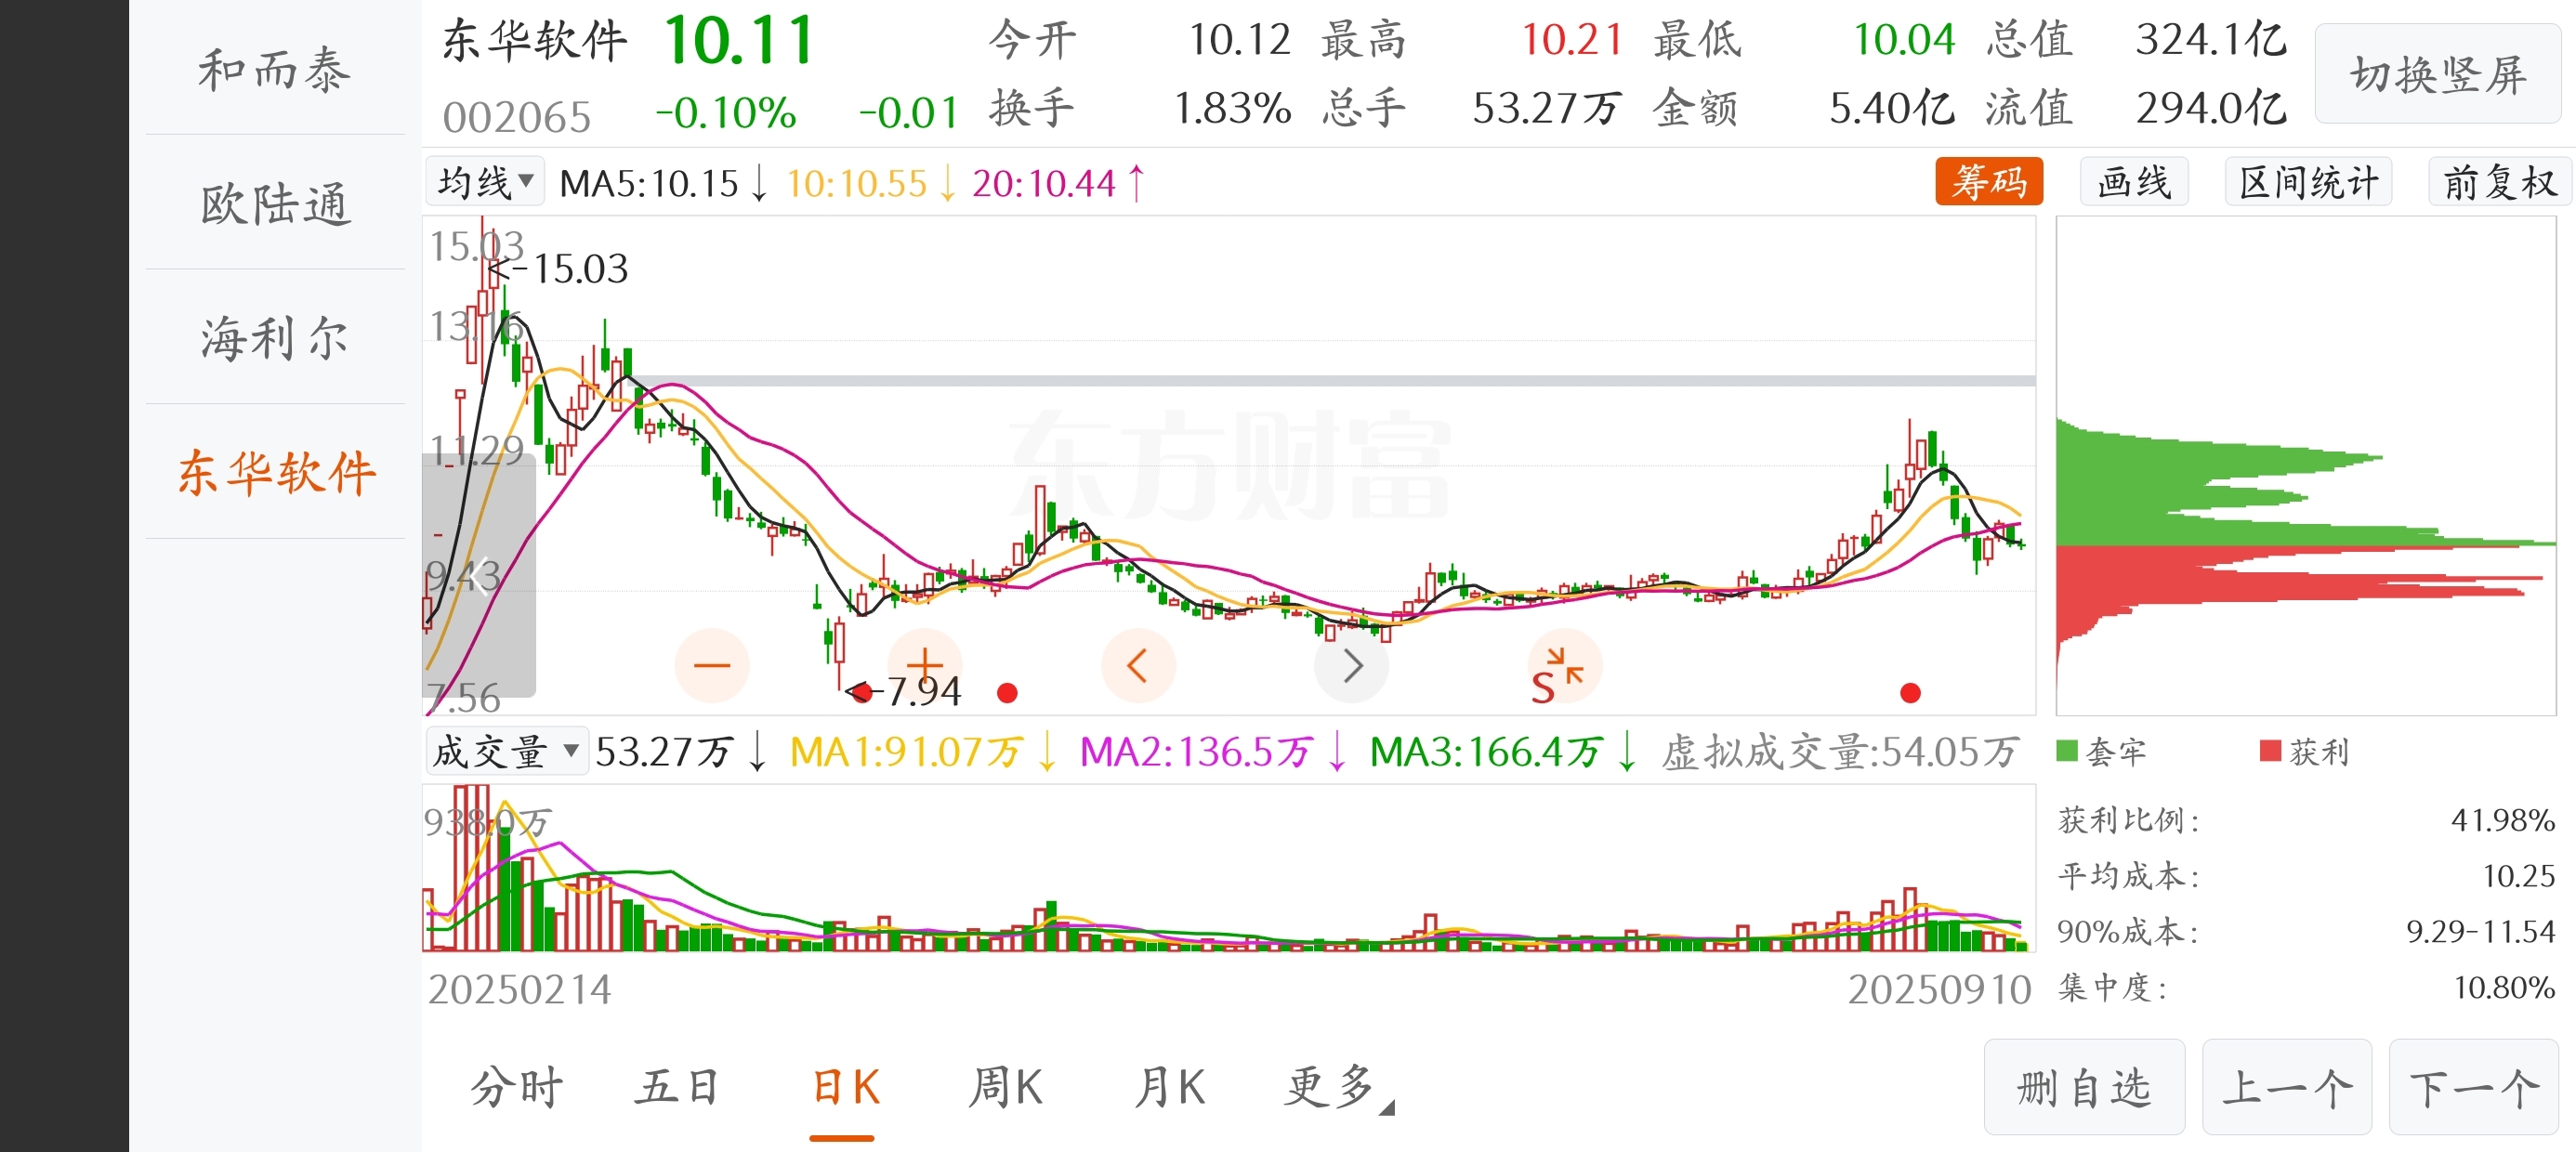Move chart left with left arrow icon
This screenshot has height=1152, width=2576.
pos(1138,665)
